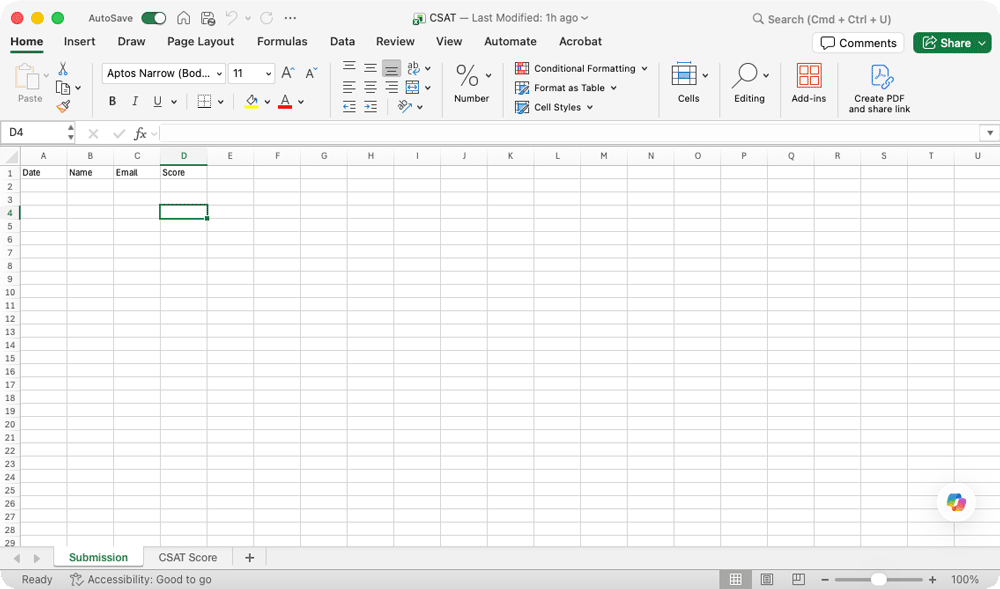Screen dimensions: 1000x589
Task: Toggle italic formatting
Action: pos(135,101)
